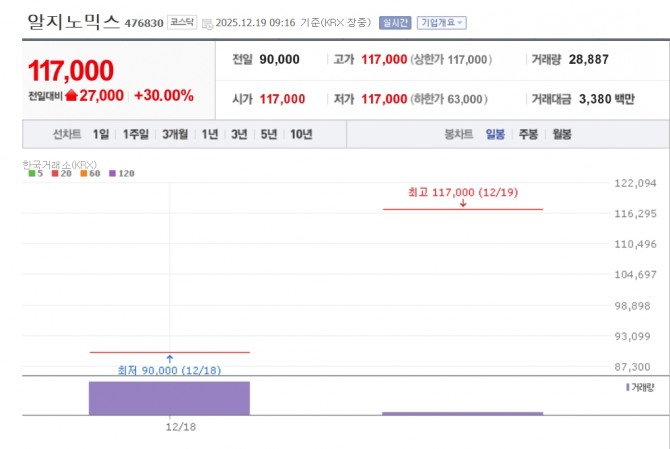The image size is (670, 449).
Task: Switch to the 주봉 weekly candle chart
Action: pyautogui.click(x=528, y=134)
